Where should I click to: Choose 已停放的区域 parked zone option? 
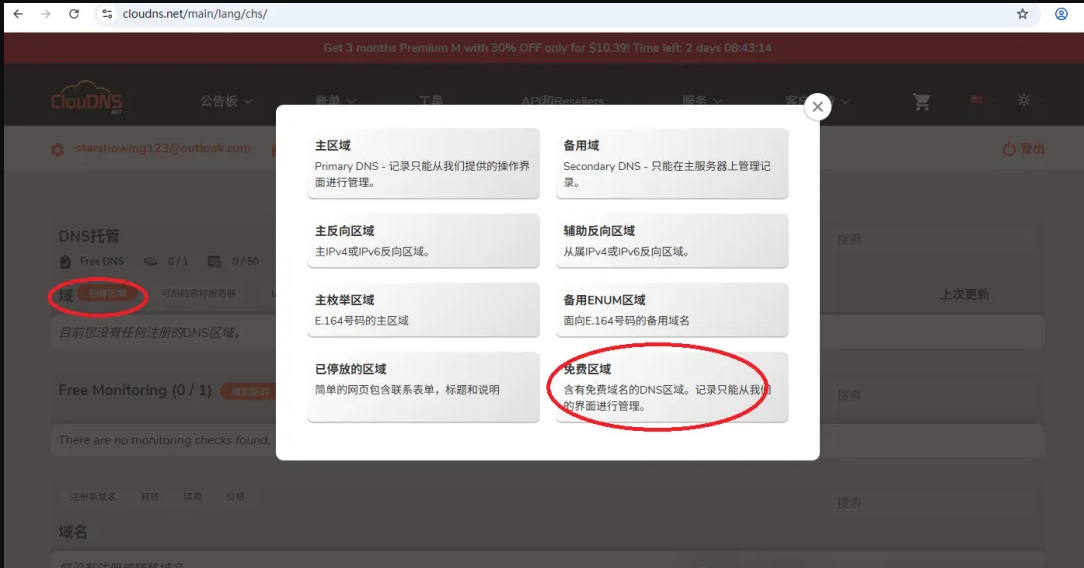[423, 387]
